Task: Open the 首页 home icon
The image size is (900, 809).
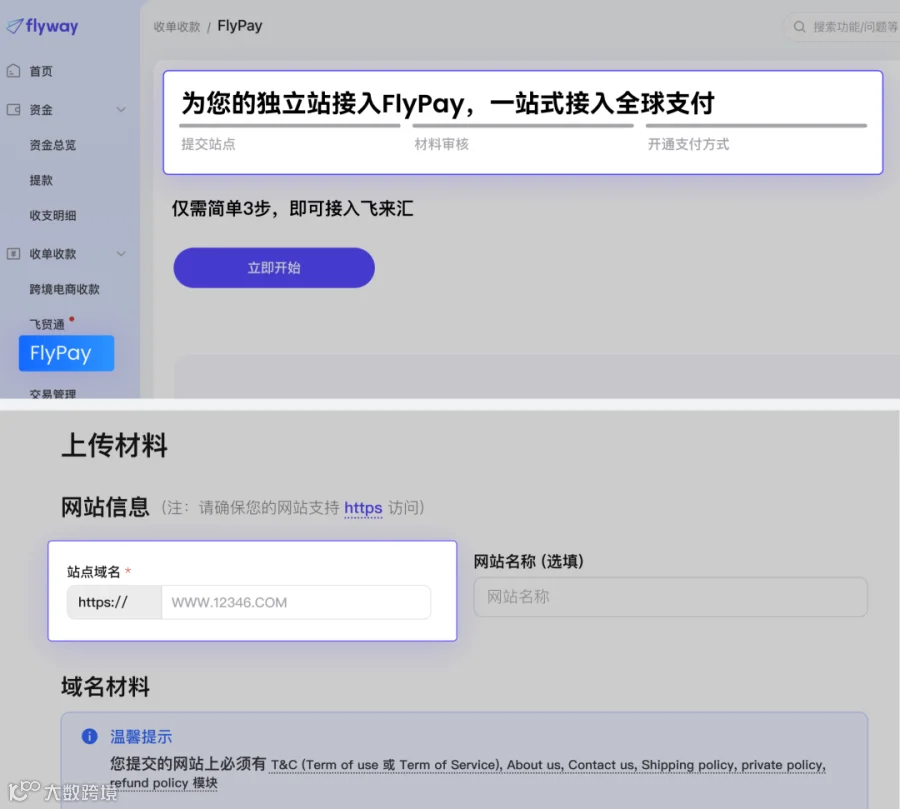Action: click(x=13, y=71)
